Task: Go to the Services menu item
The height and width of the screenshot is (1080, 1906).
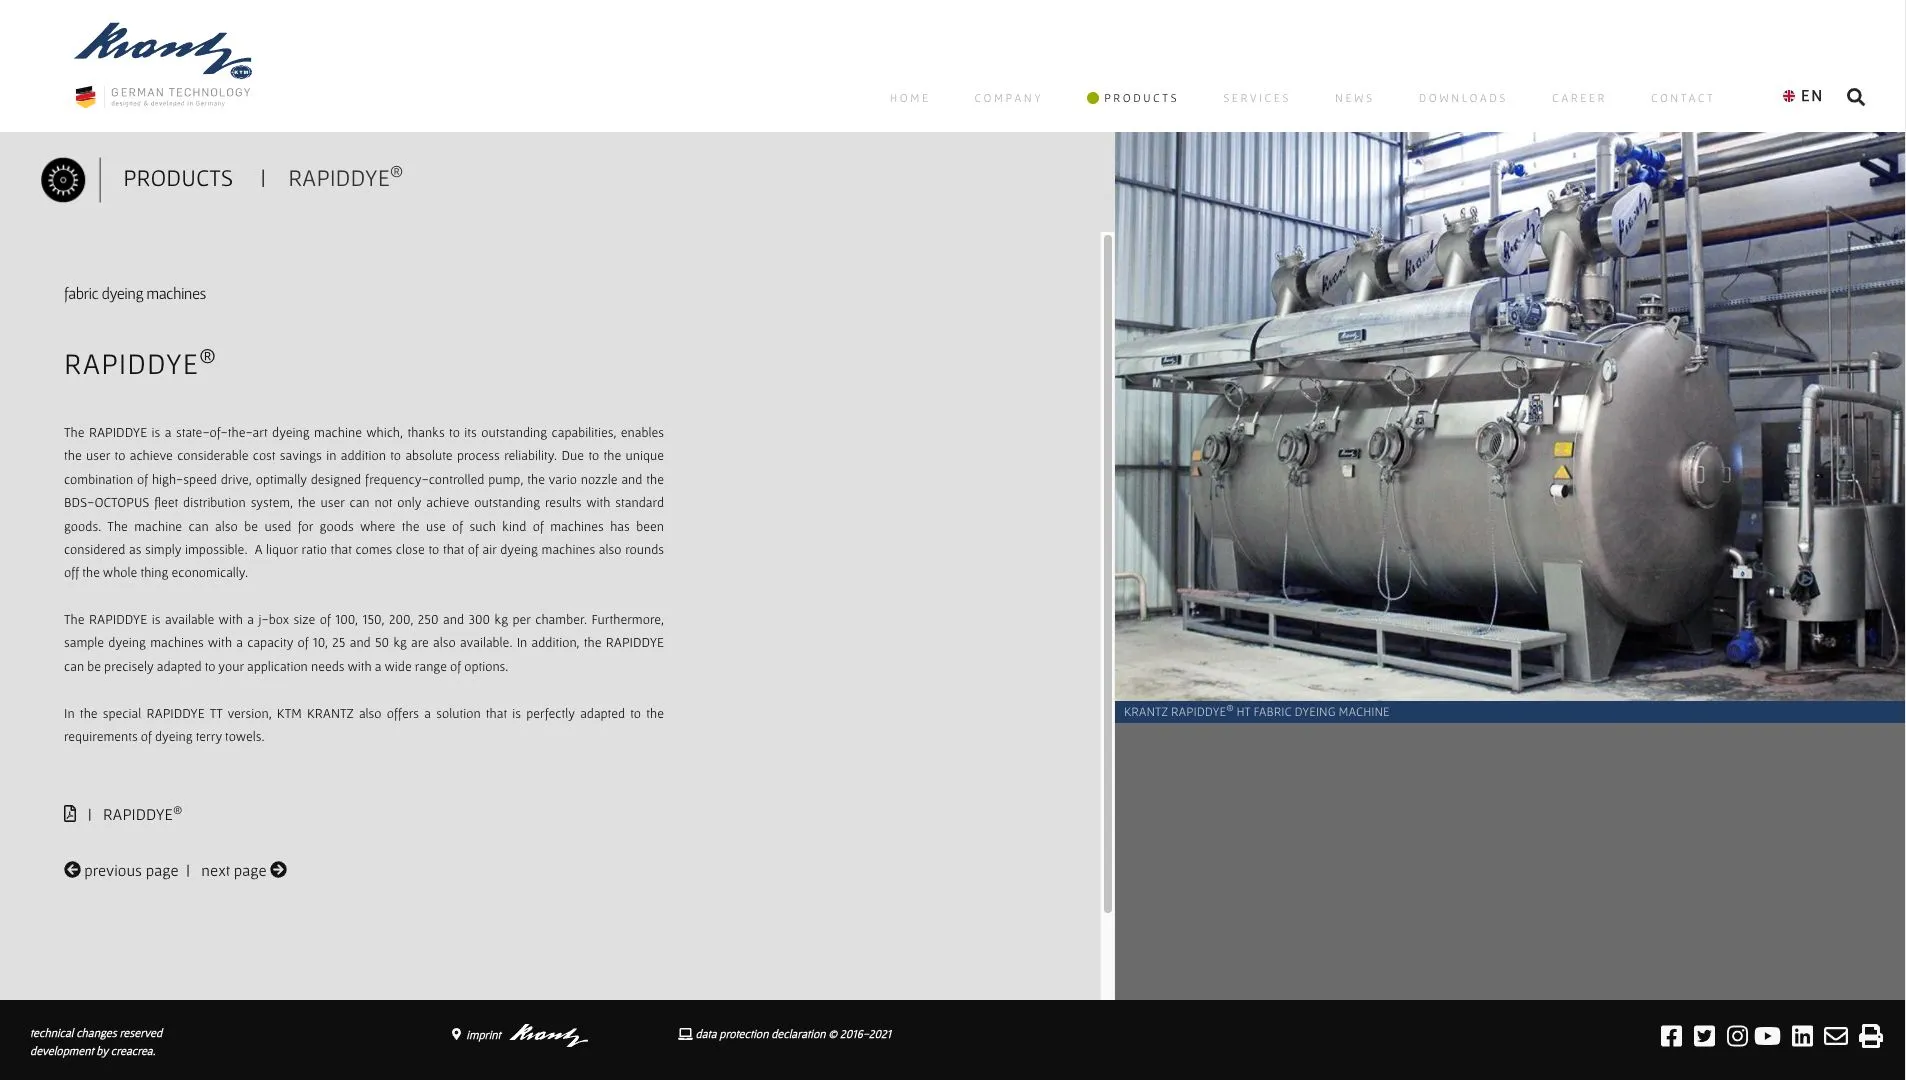Action: [1256, 98]
